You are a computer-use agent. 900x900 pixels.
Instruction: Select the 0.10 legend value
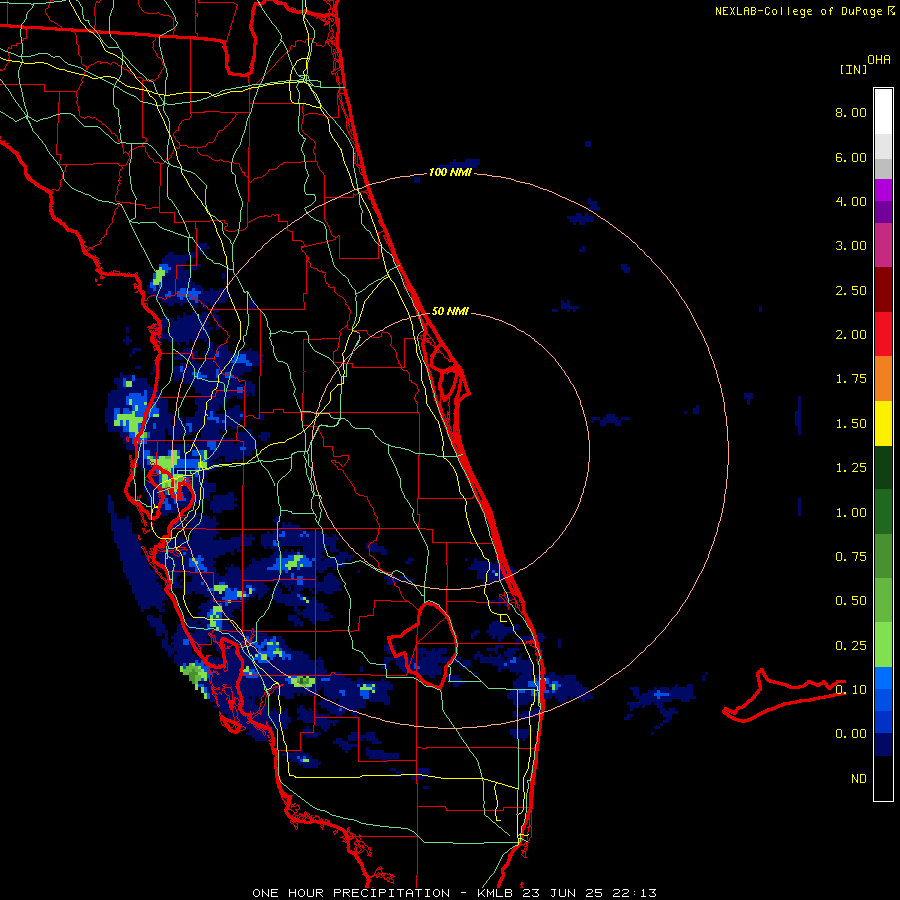click(x=851, y=690)
